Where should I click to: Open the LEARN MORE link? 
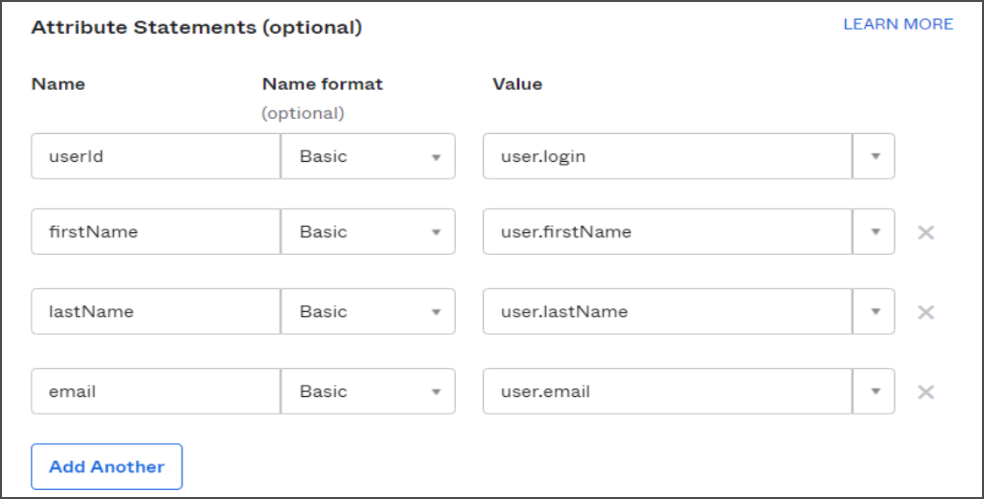(x=898, y=24)
